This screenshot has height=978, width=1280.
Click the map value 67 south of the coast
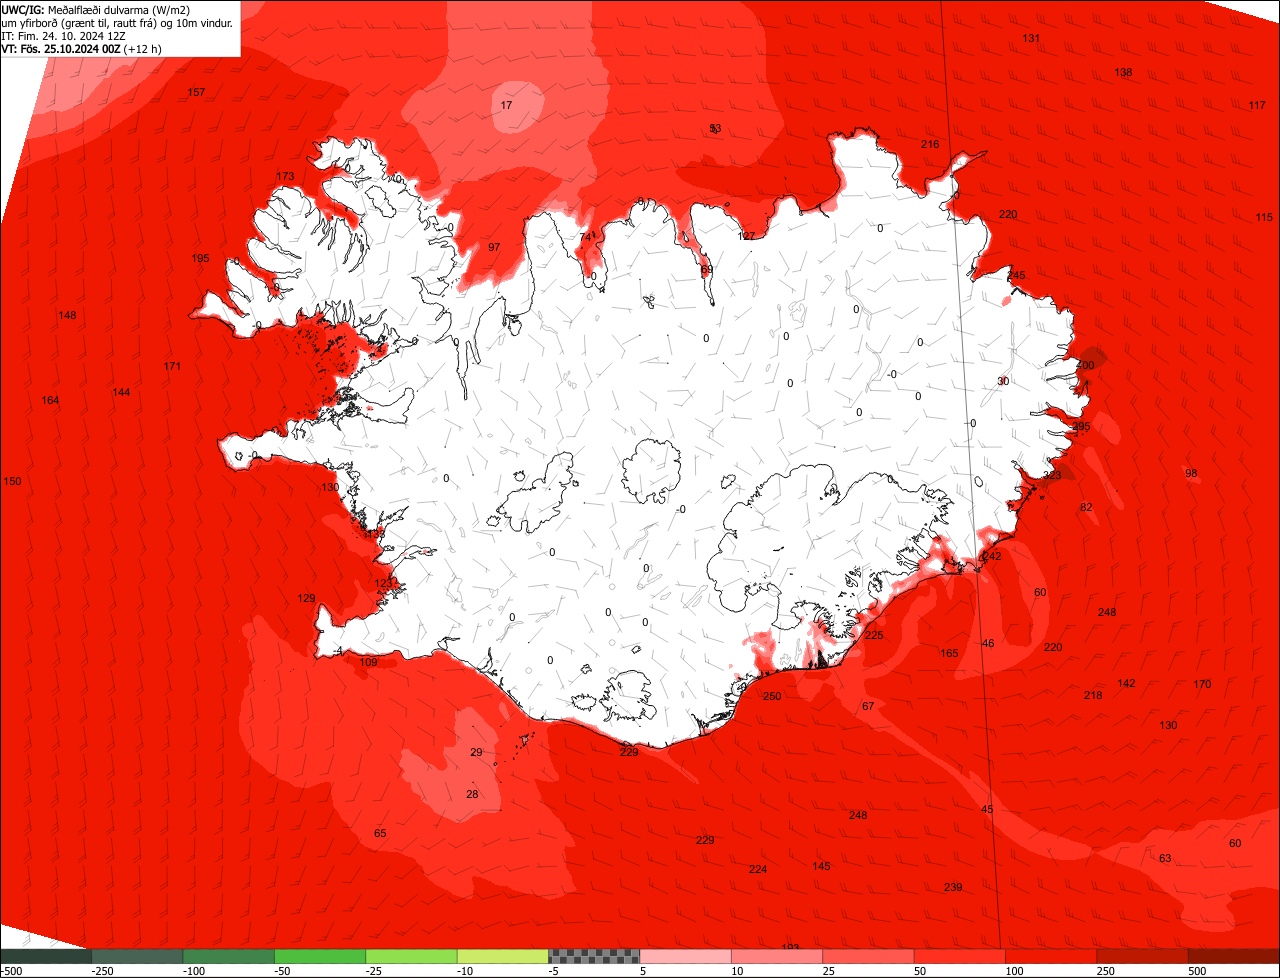[868, 706]
